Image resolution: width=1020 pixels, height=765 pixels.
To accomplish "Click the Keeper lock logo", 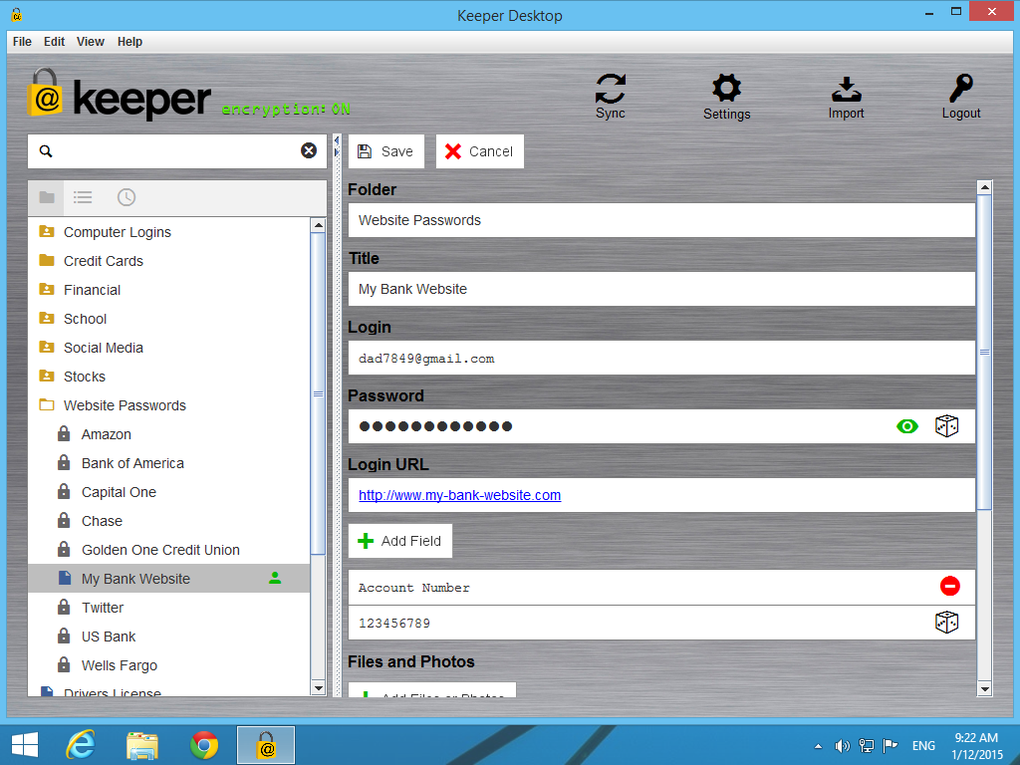I will click(x=45, y=93).
